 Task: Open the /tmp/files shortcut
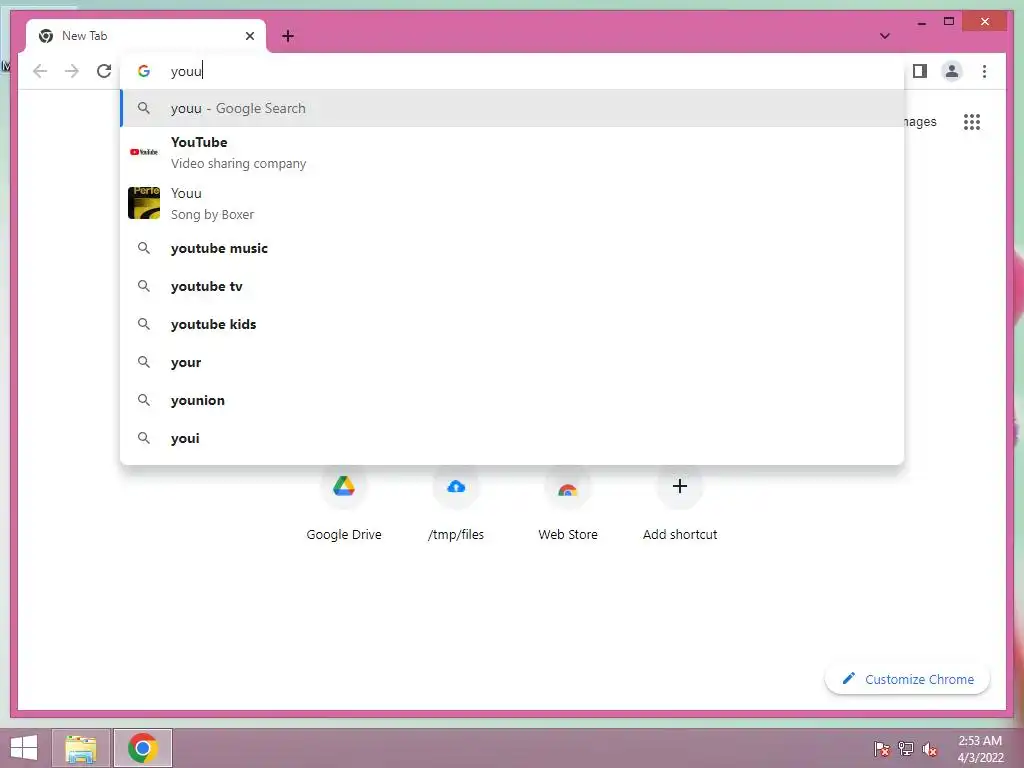coord(456,504)
